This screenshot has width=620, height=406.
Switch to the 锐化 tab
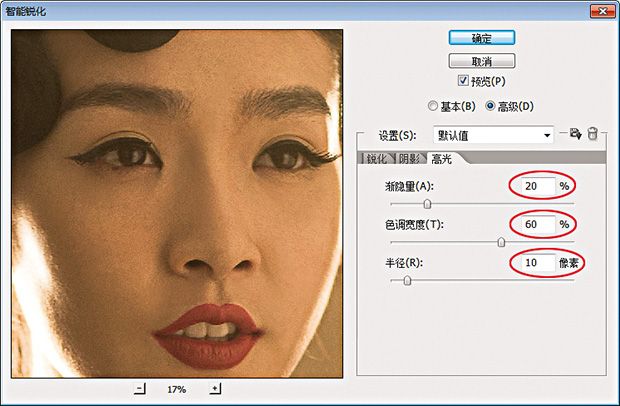click(x=377, y=159)
